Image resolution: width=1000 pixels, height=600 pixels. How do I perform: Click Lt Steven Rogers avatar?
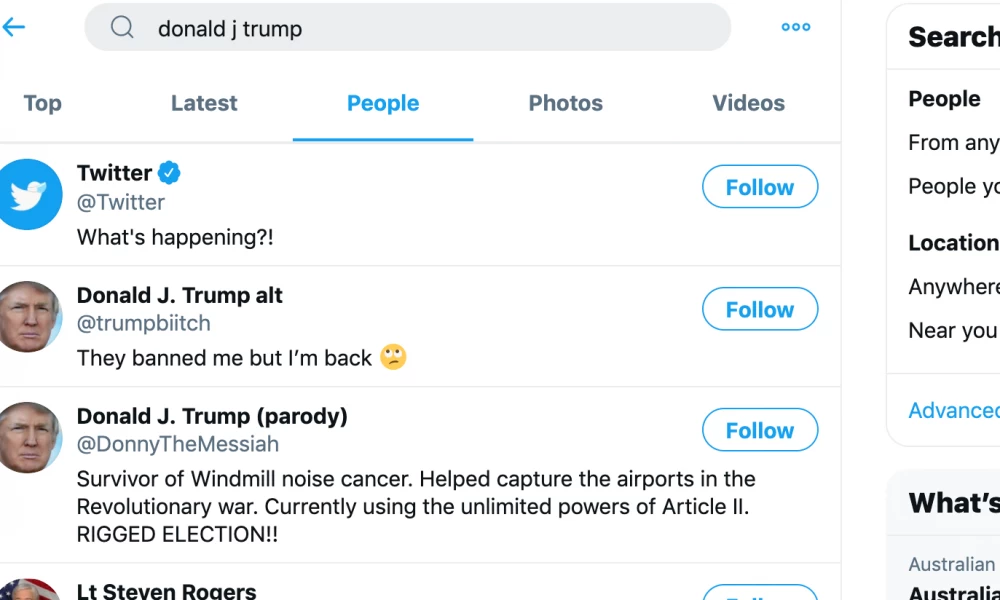tap(29, 590)
